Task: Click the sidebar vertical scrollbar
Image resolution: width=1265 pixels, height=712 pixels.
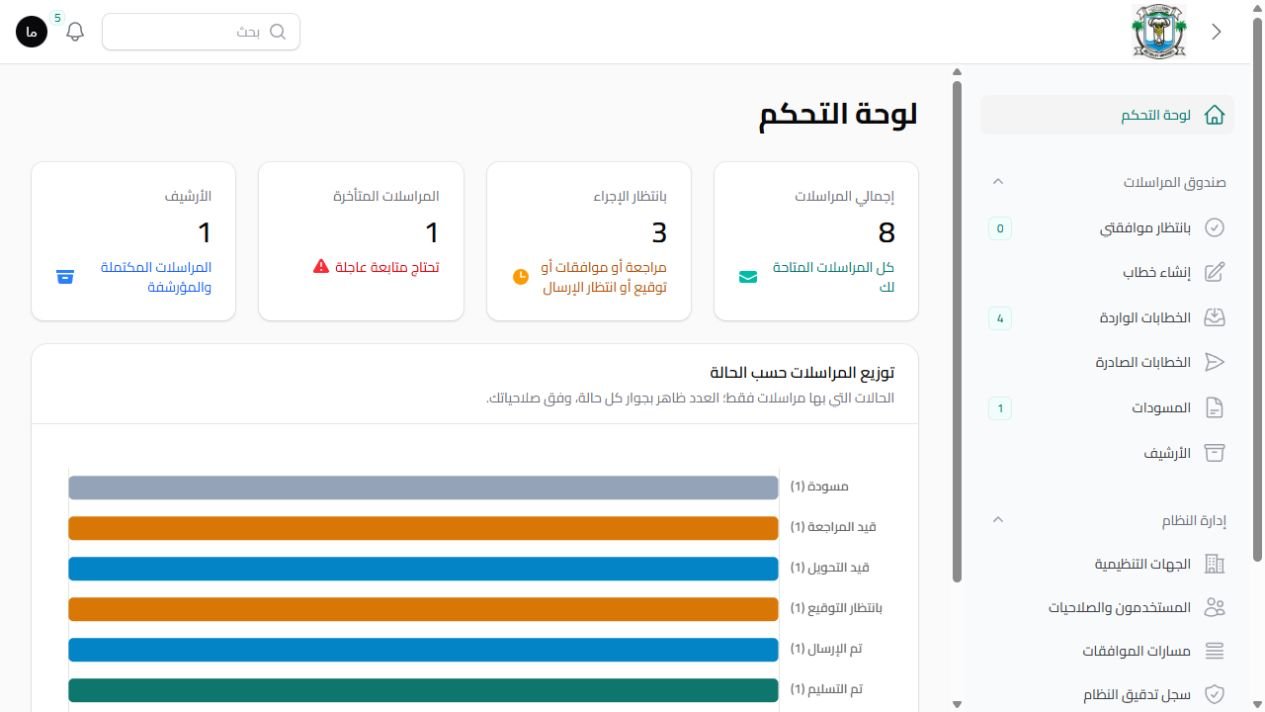Action: point(1257,290)
